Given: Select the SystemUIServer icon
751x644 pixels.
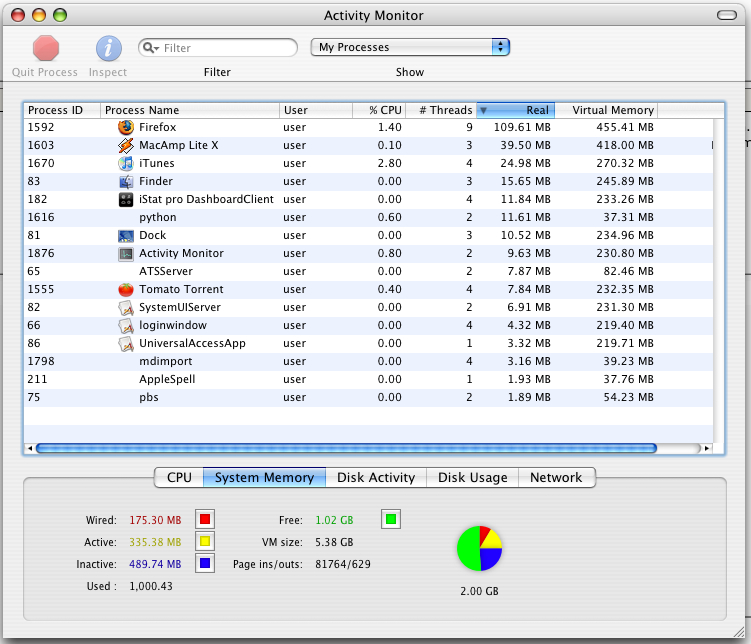Looking at the screenshot, I should tap(125, 307).
